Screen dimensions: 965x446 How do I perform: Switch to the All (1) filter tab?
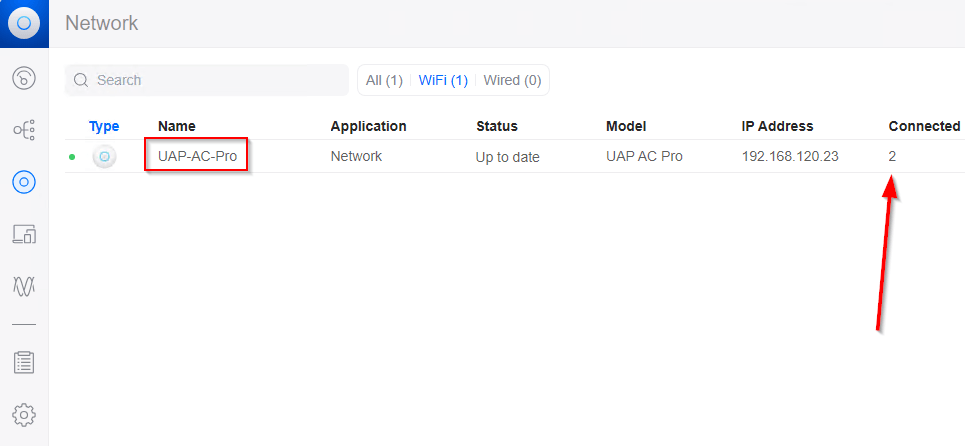pos(384,80)
